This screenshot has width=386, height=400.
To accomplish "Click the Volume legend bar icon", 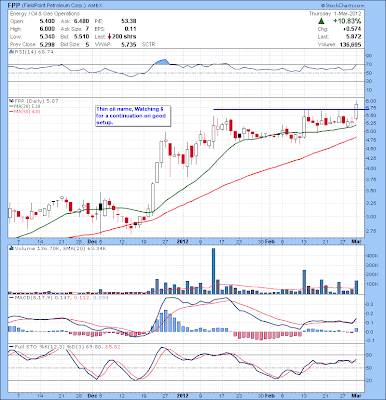I will point(10,248).
